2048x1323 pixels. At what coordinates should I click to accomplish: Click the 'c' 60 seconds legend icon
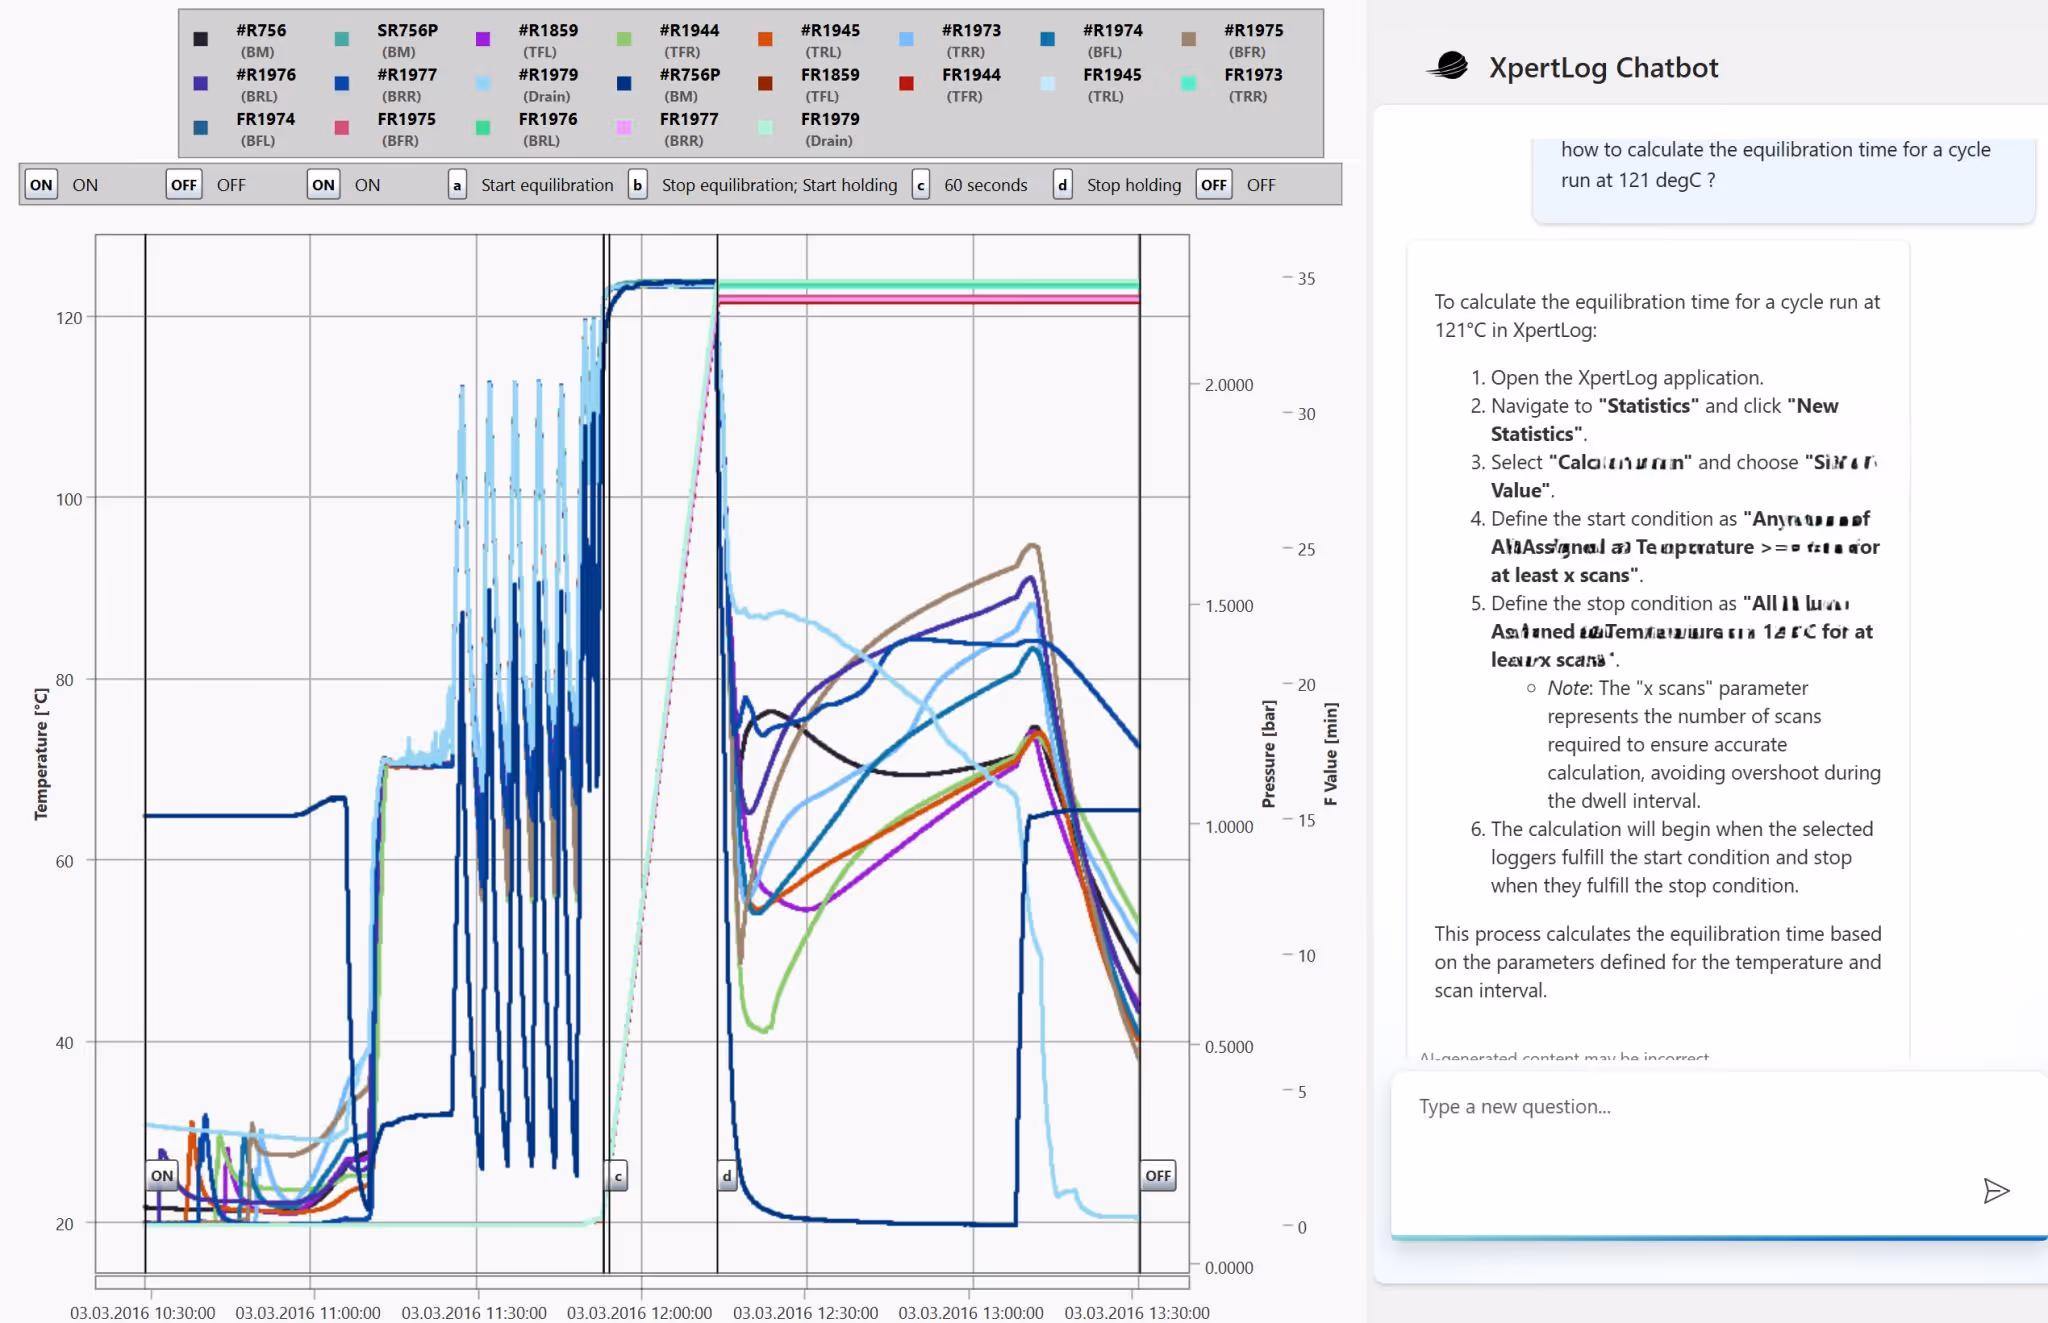click(921, 185)
